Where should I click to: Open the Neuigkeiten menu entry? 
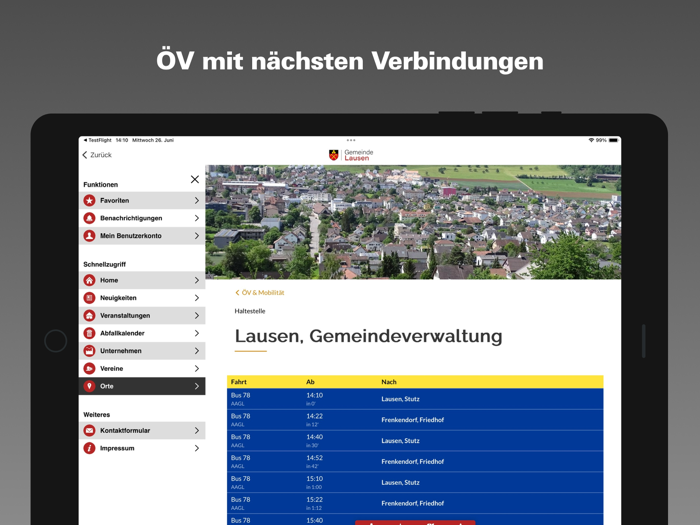click(x=142, y=298)
